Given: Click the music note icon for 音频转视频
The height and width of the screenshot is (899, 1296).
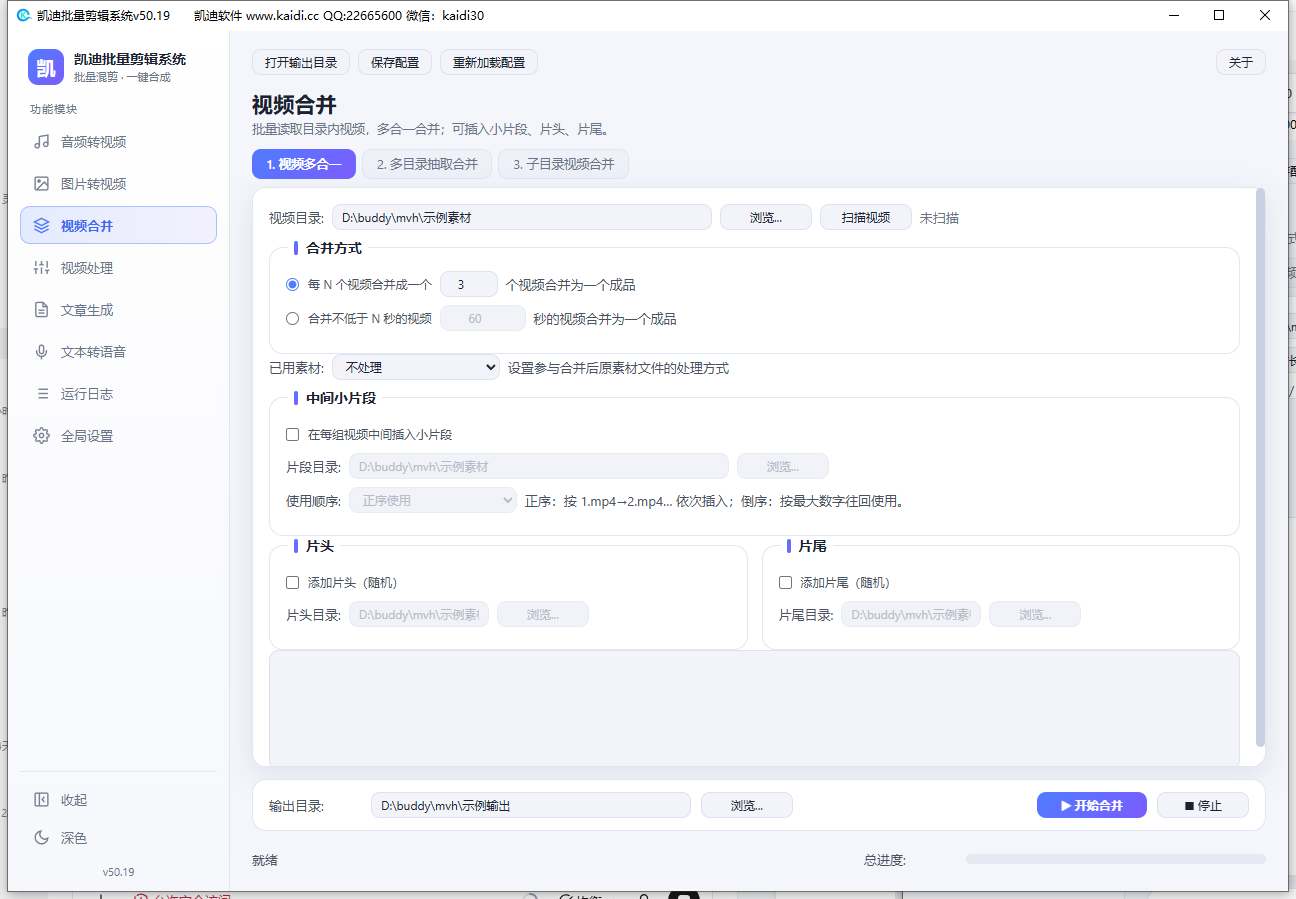Looking at the screenshot, I should tap(42, 142).
